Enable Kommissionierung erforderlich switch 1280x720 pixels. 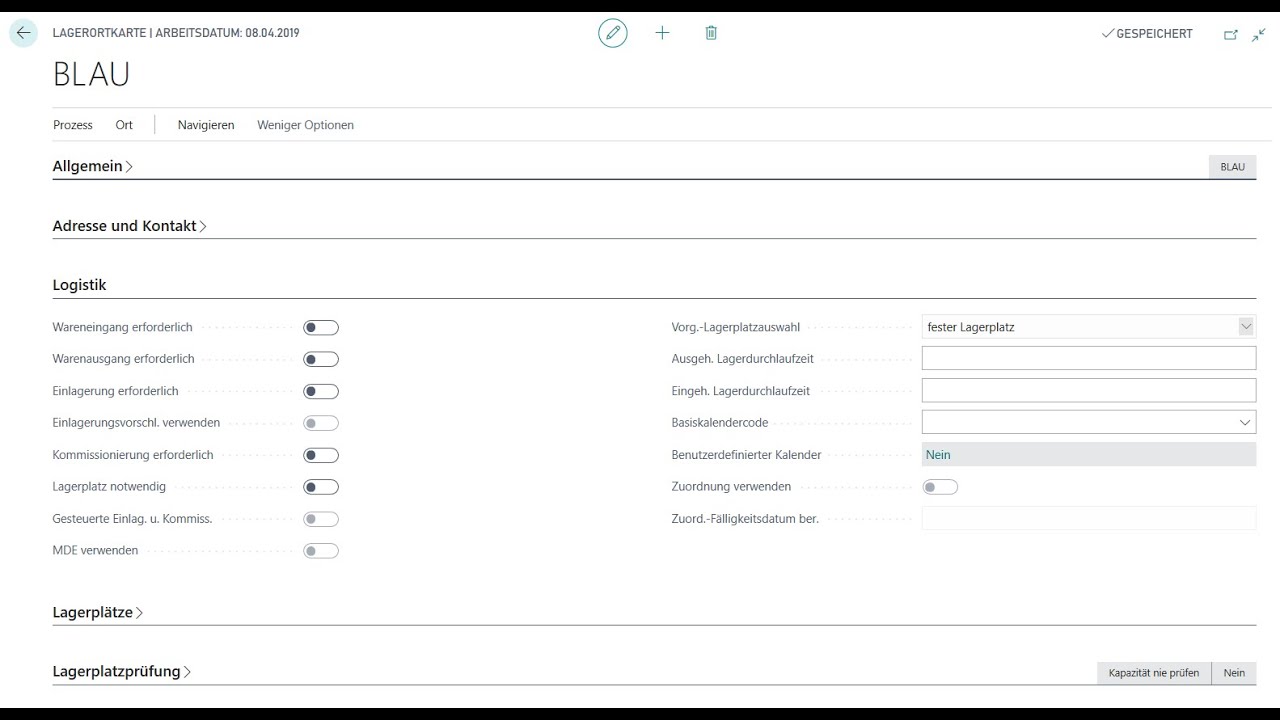pyautogui.click(x=321, y=455)
